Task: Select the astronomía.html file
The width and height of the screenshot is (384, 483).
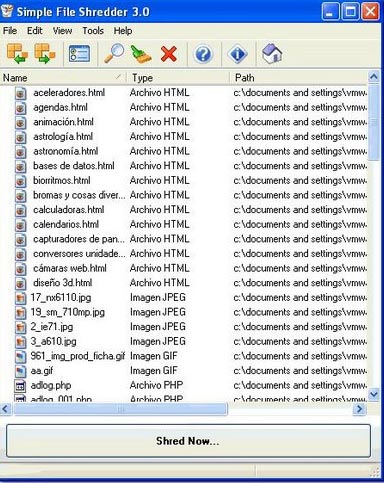Action: tap(66, 152)
